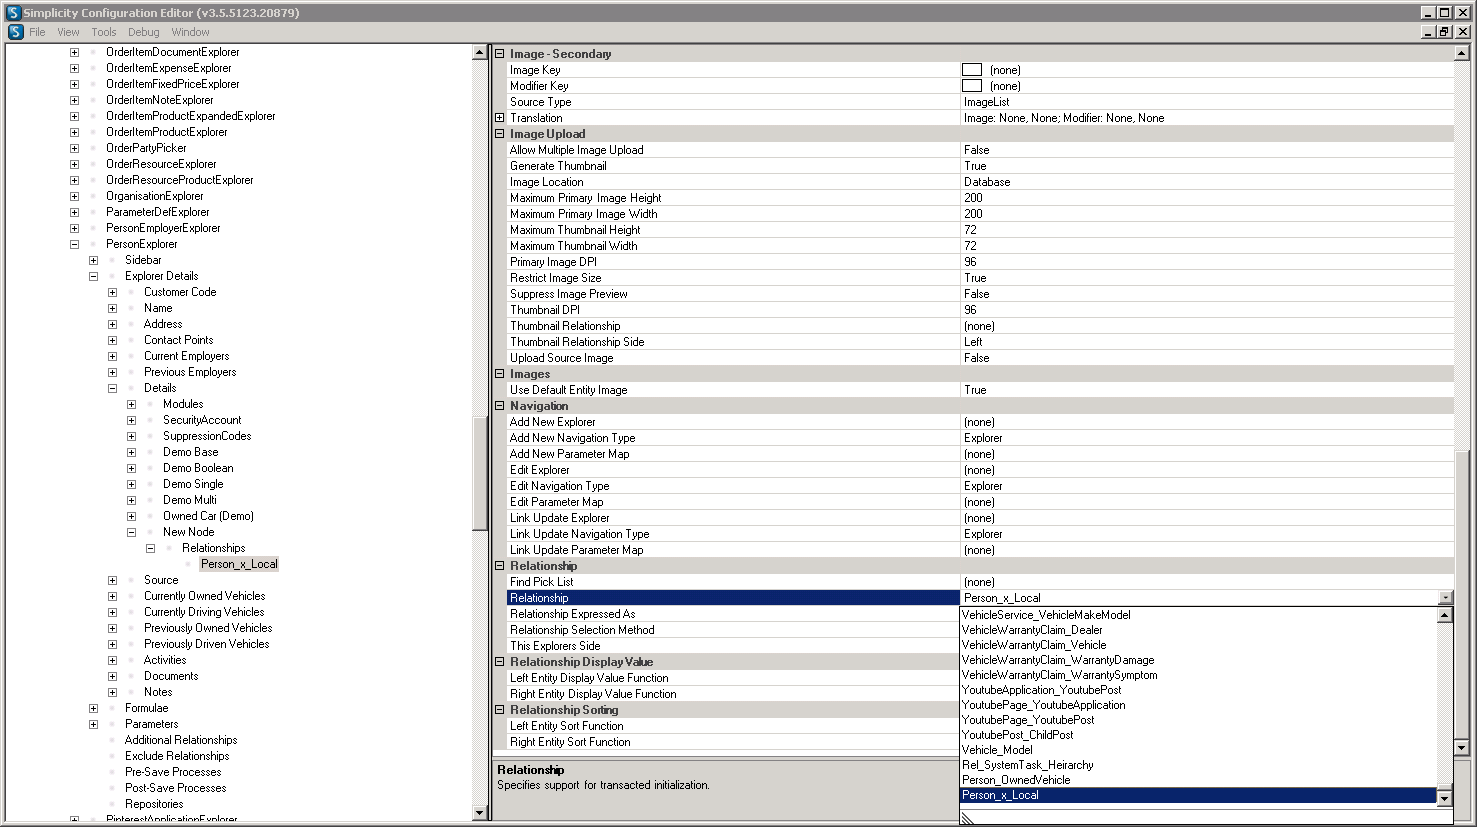This screenshot has height=827, width=1477.
Task: Click the Simplicity icon beside File menu
Action: (15, 32)
